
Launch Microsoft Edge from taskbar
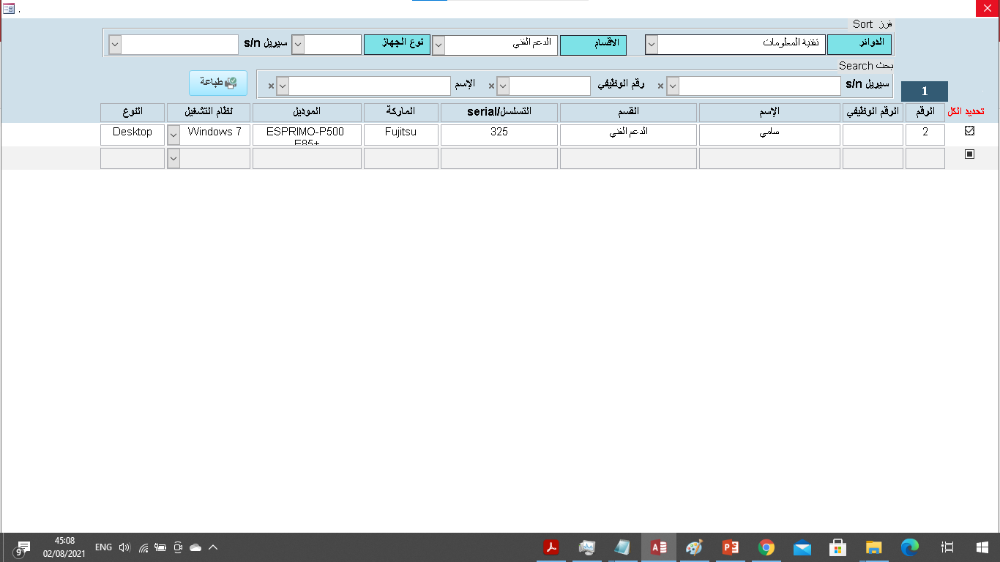coord(910,547)
